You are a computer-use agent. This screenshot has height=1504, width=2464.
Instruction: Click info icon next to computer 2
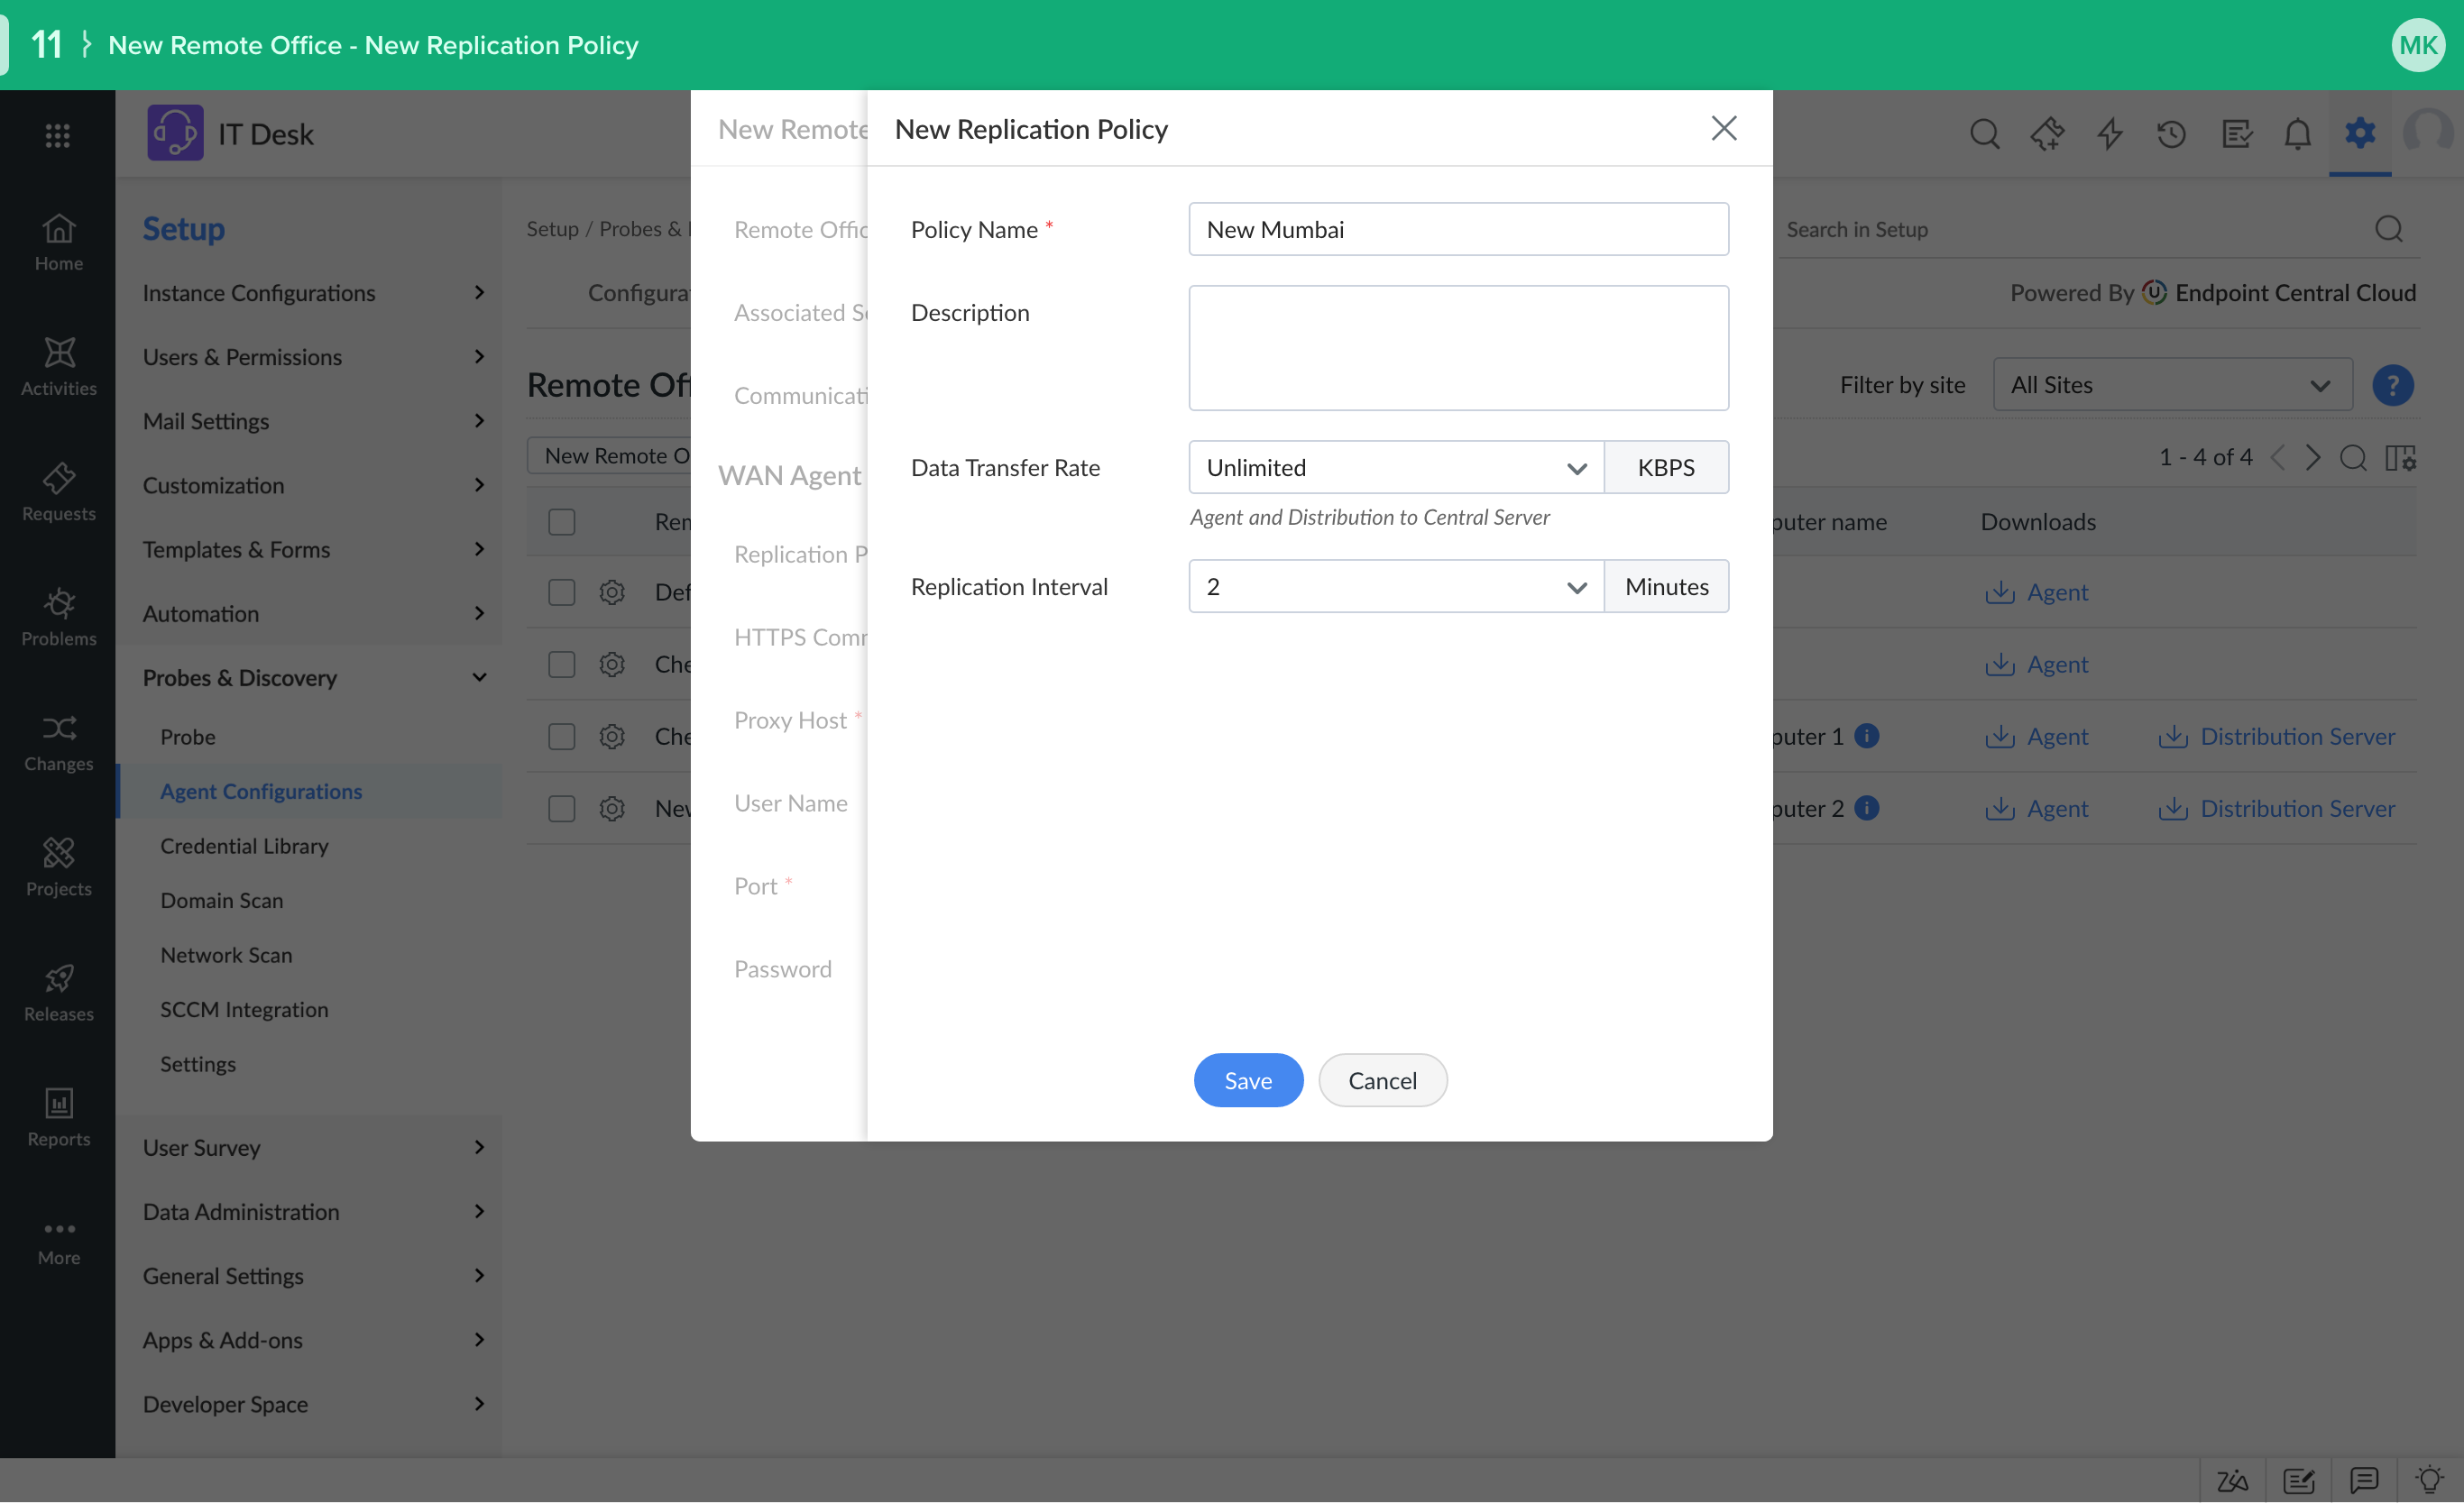tap(1867, 808)
